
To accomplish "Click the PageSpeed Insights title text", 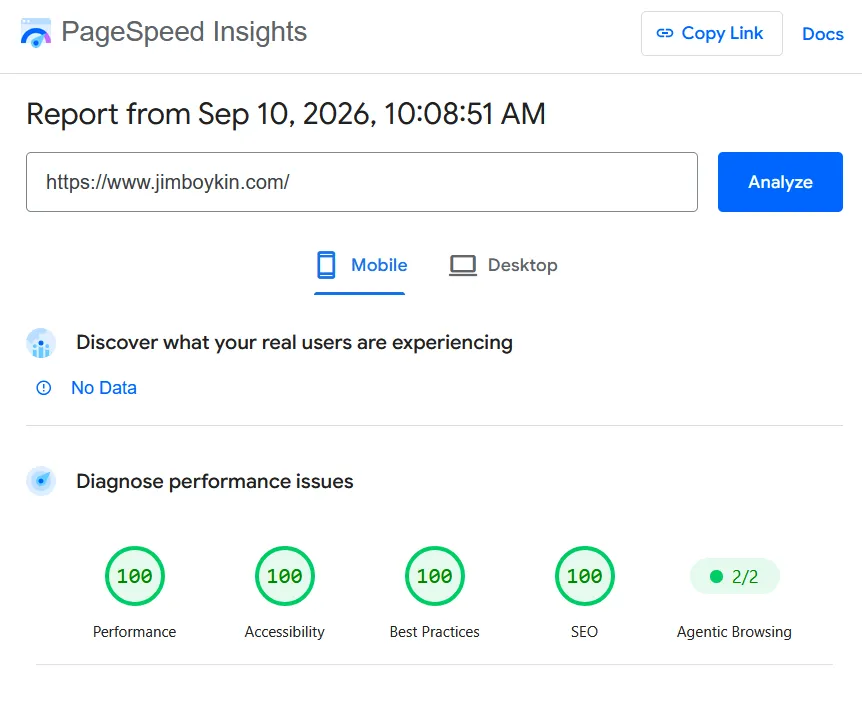I will click(x=184, y=31).
